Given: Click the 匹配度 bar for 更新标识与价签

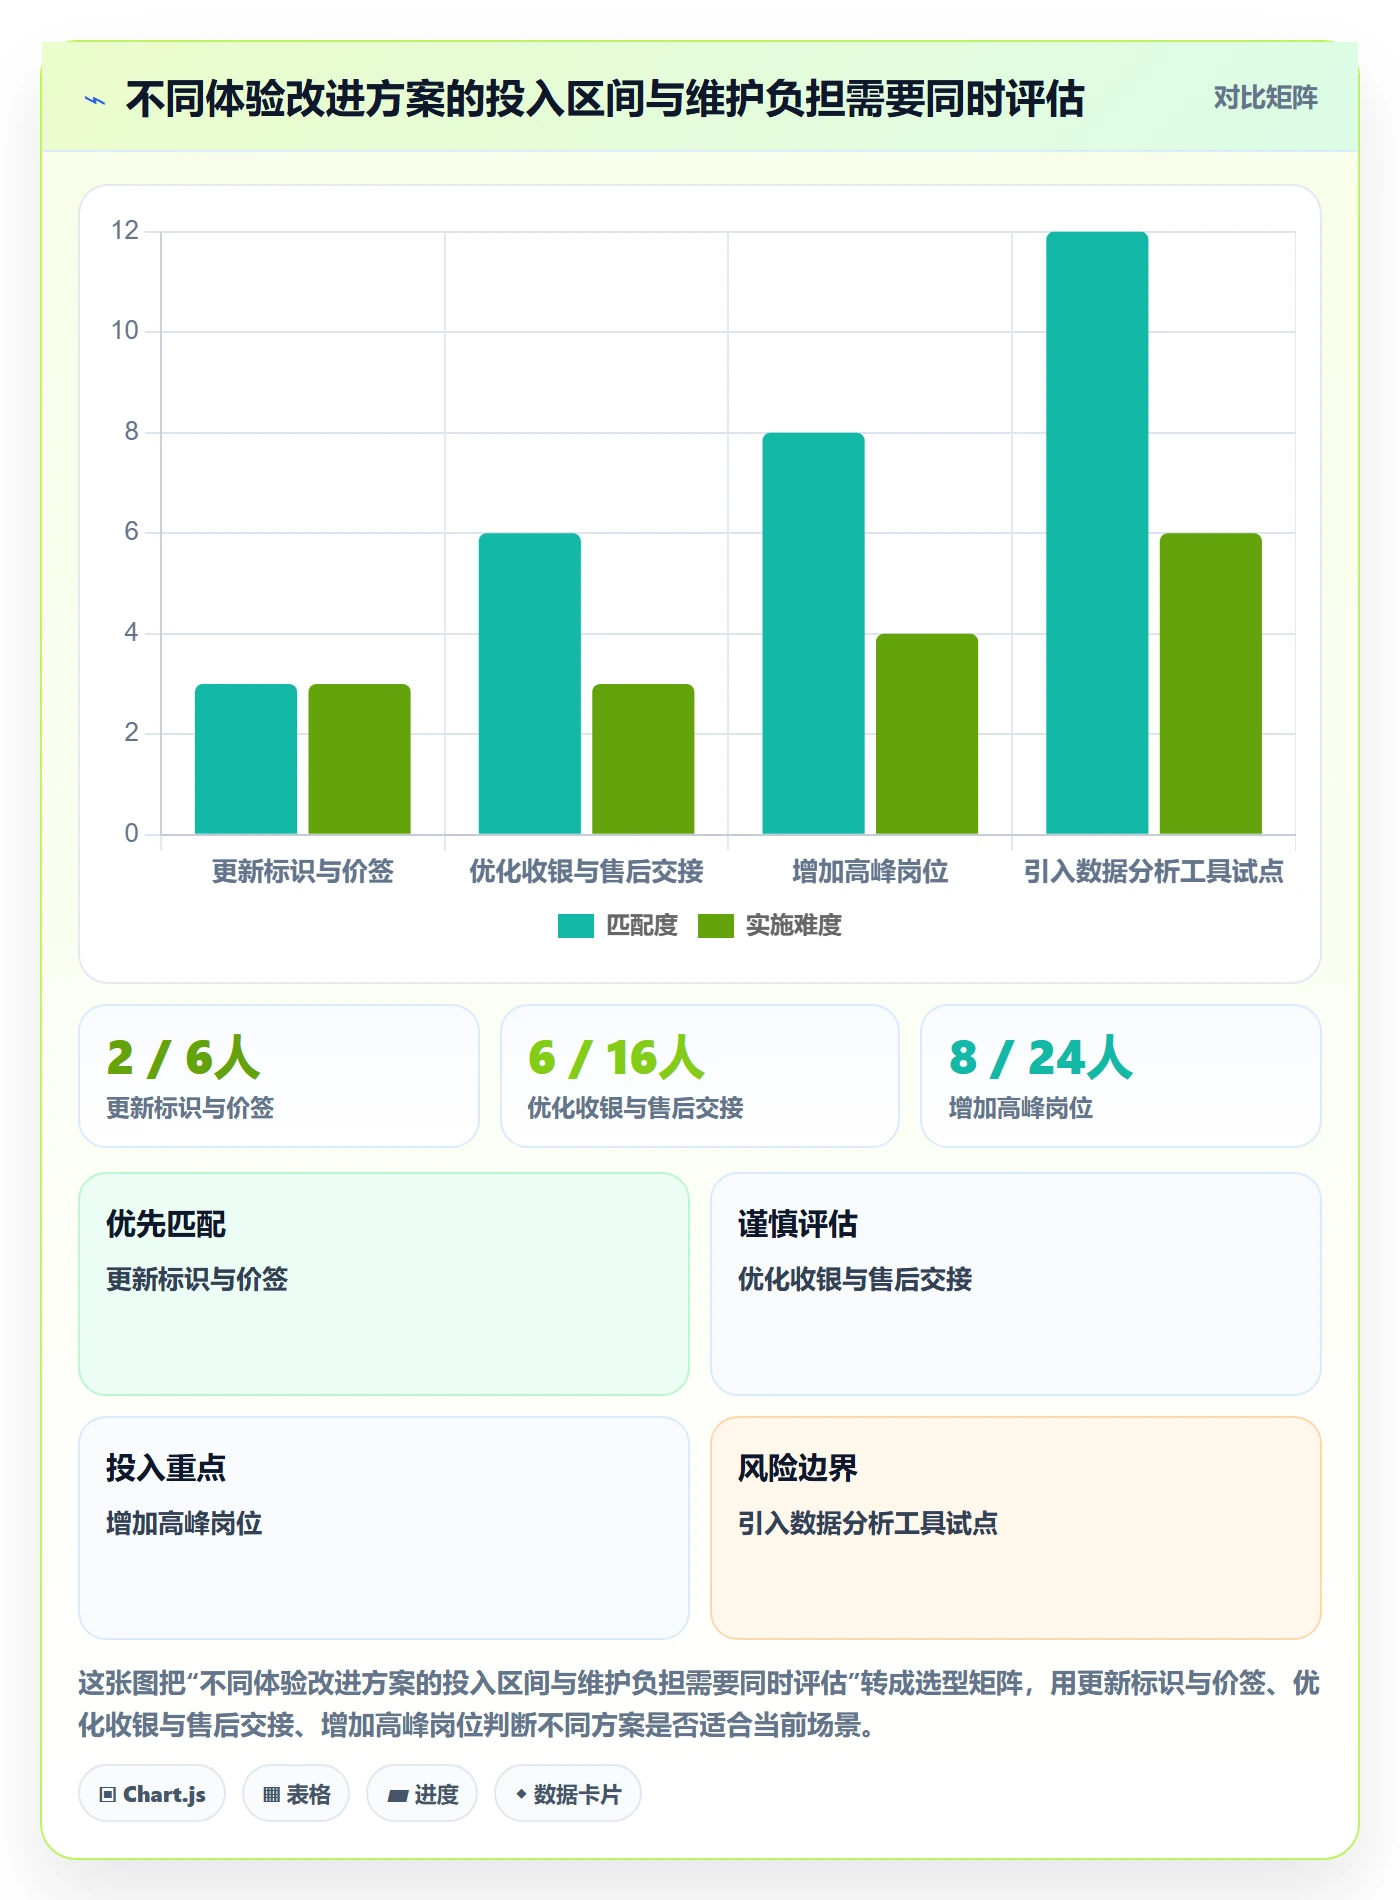Looking at the screenshot, I should [246, 759].
